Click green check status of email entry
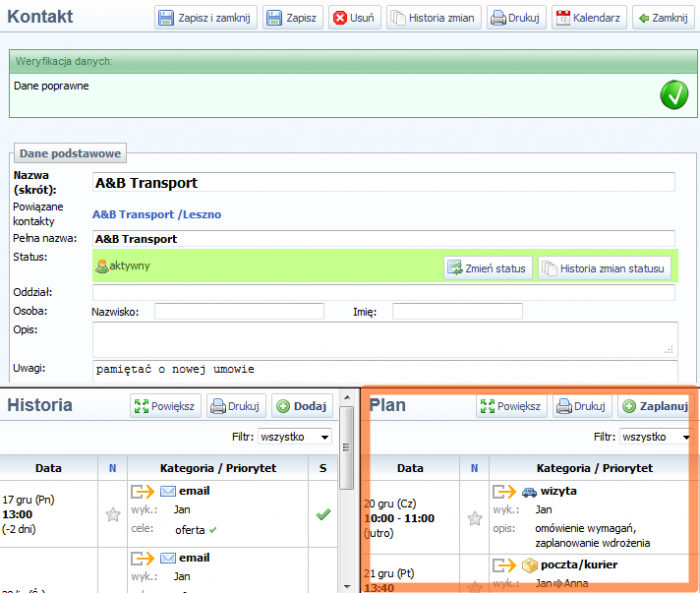 tap(323, 514)
